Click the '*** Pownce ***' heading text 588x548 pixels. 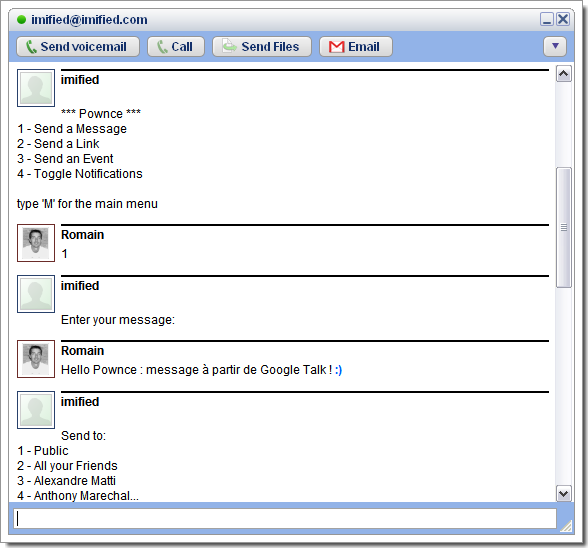point(101,113)
